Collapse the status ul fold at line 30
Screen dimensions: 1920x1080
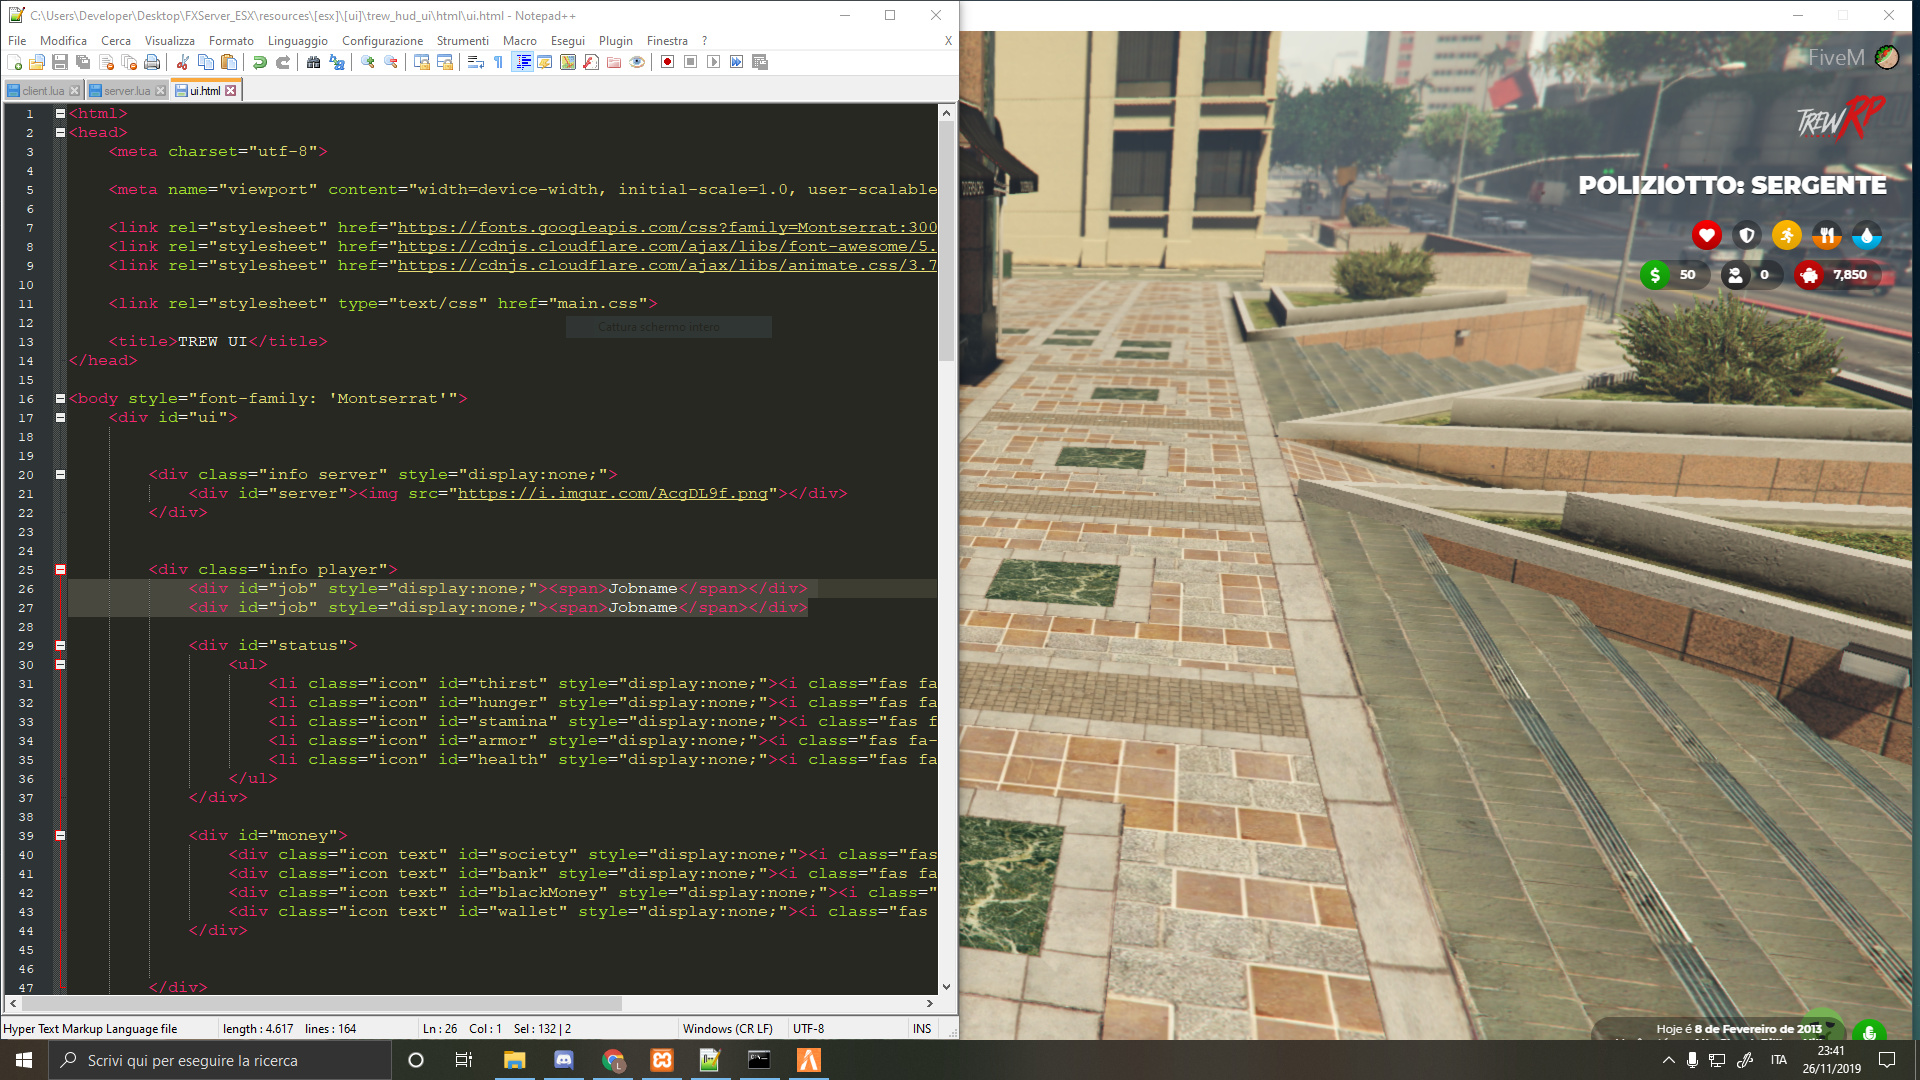coord(61,665)
